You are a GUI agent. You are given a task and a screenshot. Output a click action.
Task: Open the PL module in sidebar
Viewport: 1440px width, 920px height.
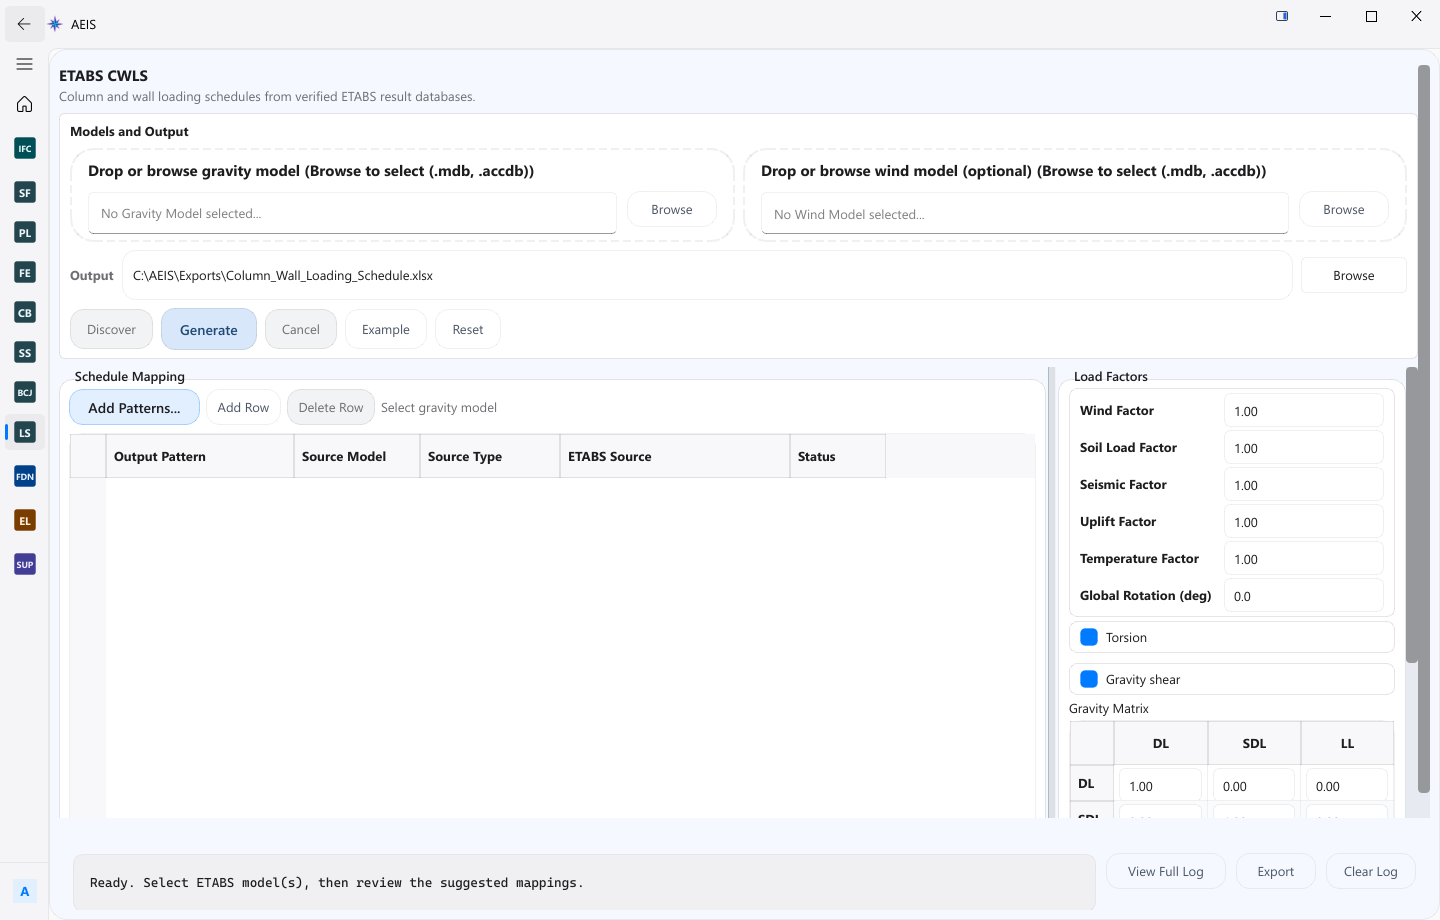[25, 232]
